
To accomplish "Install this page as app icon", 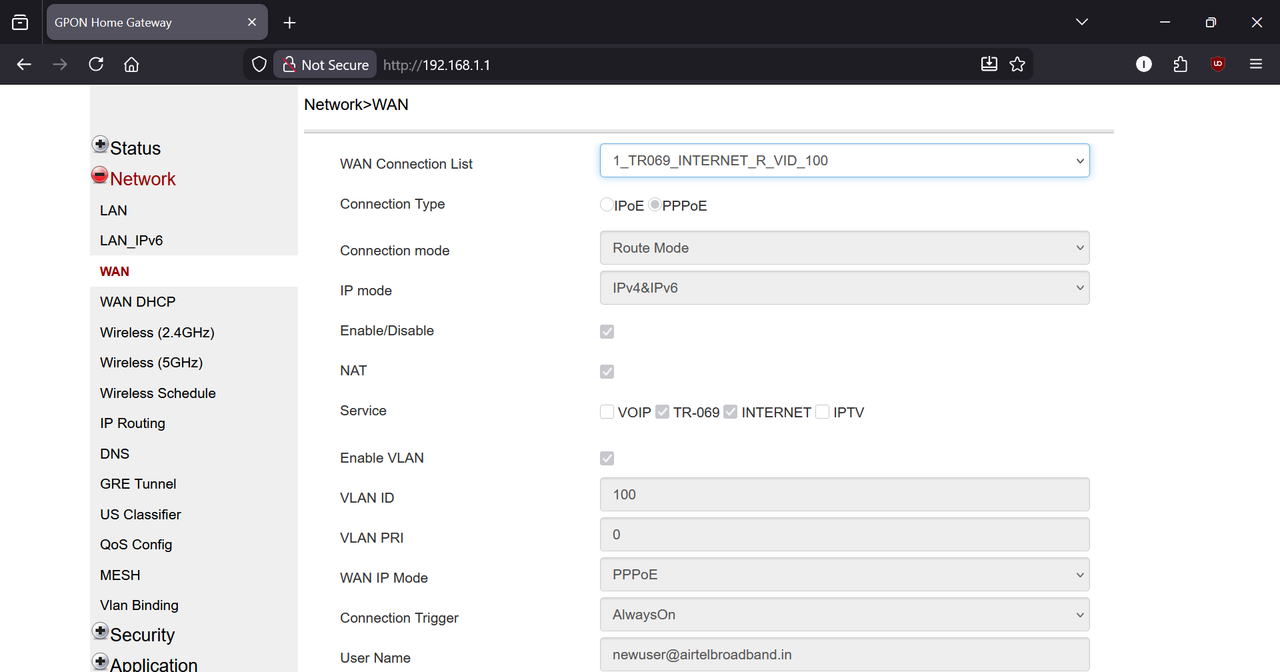I will coord(989,64).
